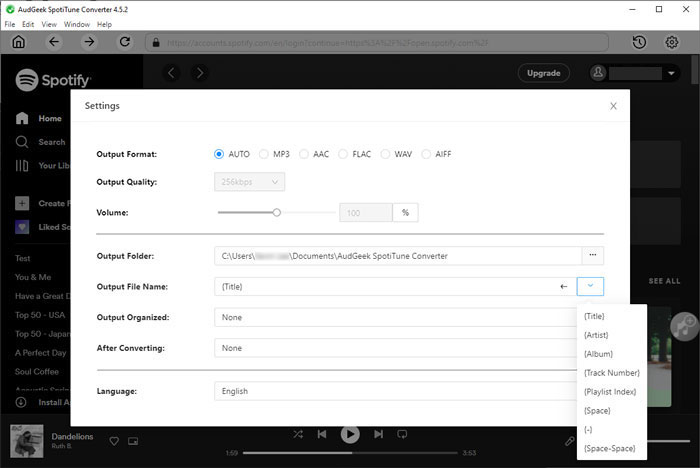Open Liked Songs heart icon
This screenshot has height=468, width=700.
point(22,227)
